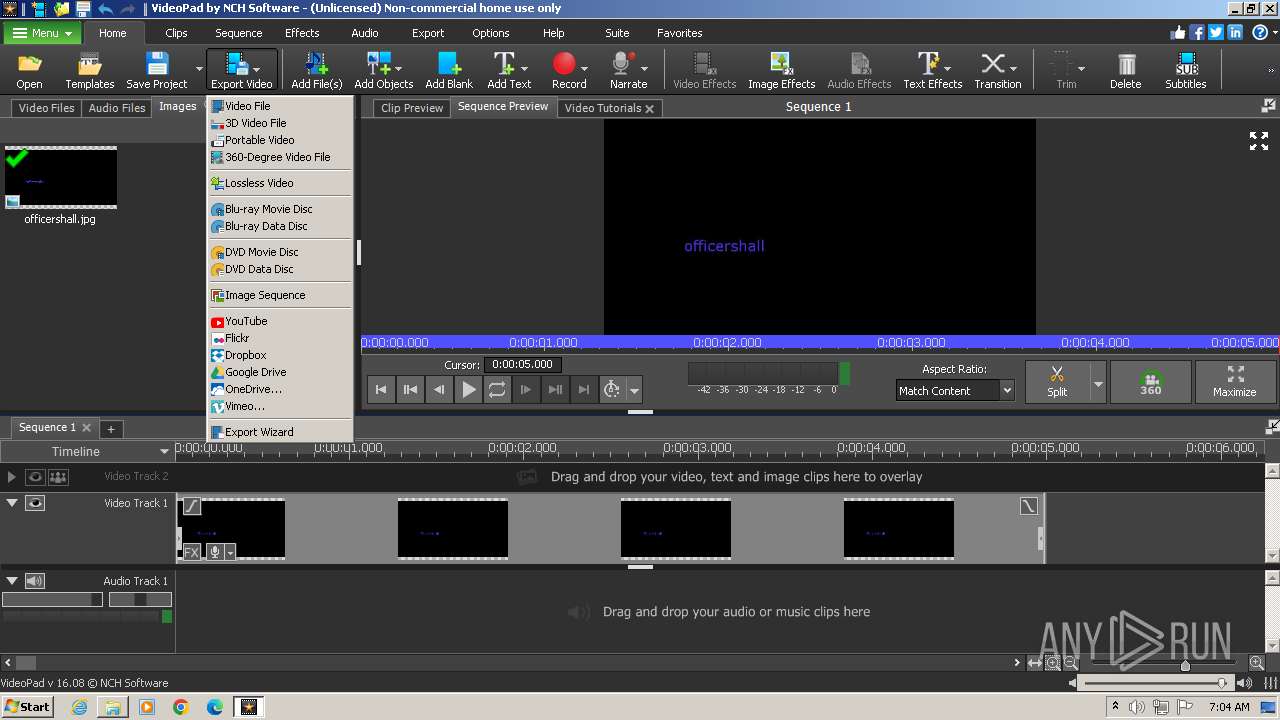Open the playback speed dropdown arrow

tap(634, 391)
